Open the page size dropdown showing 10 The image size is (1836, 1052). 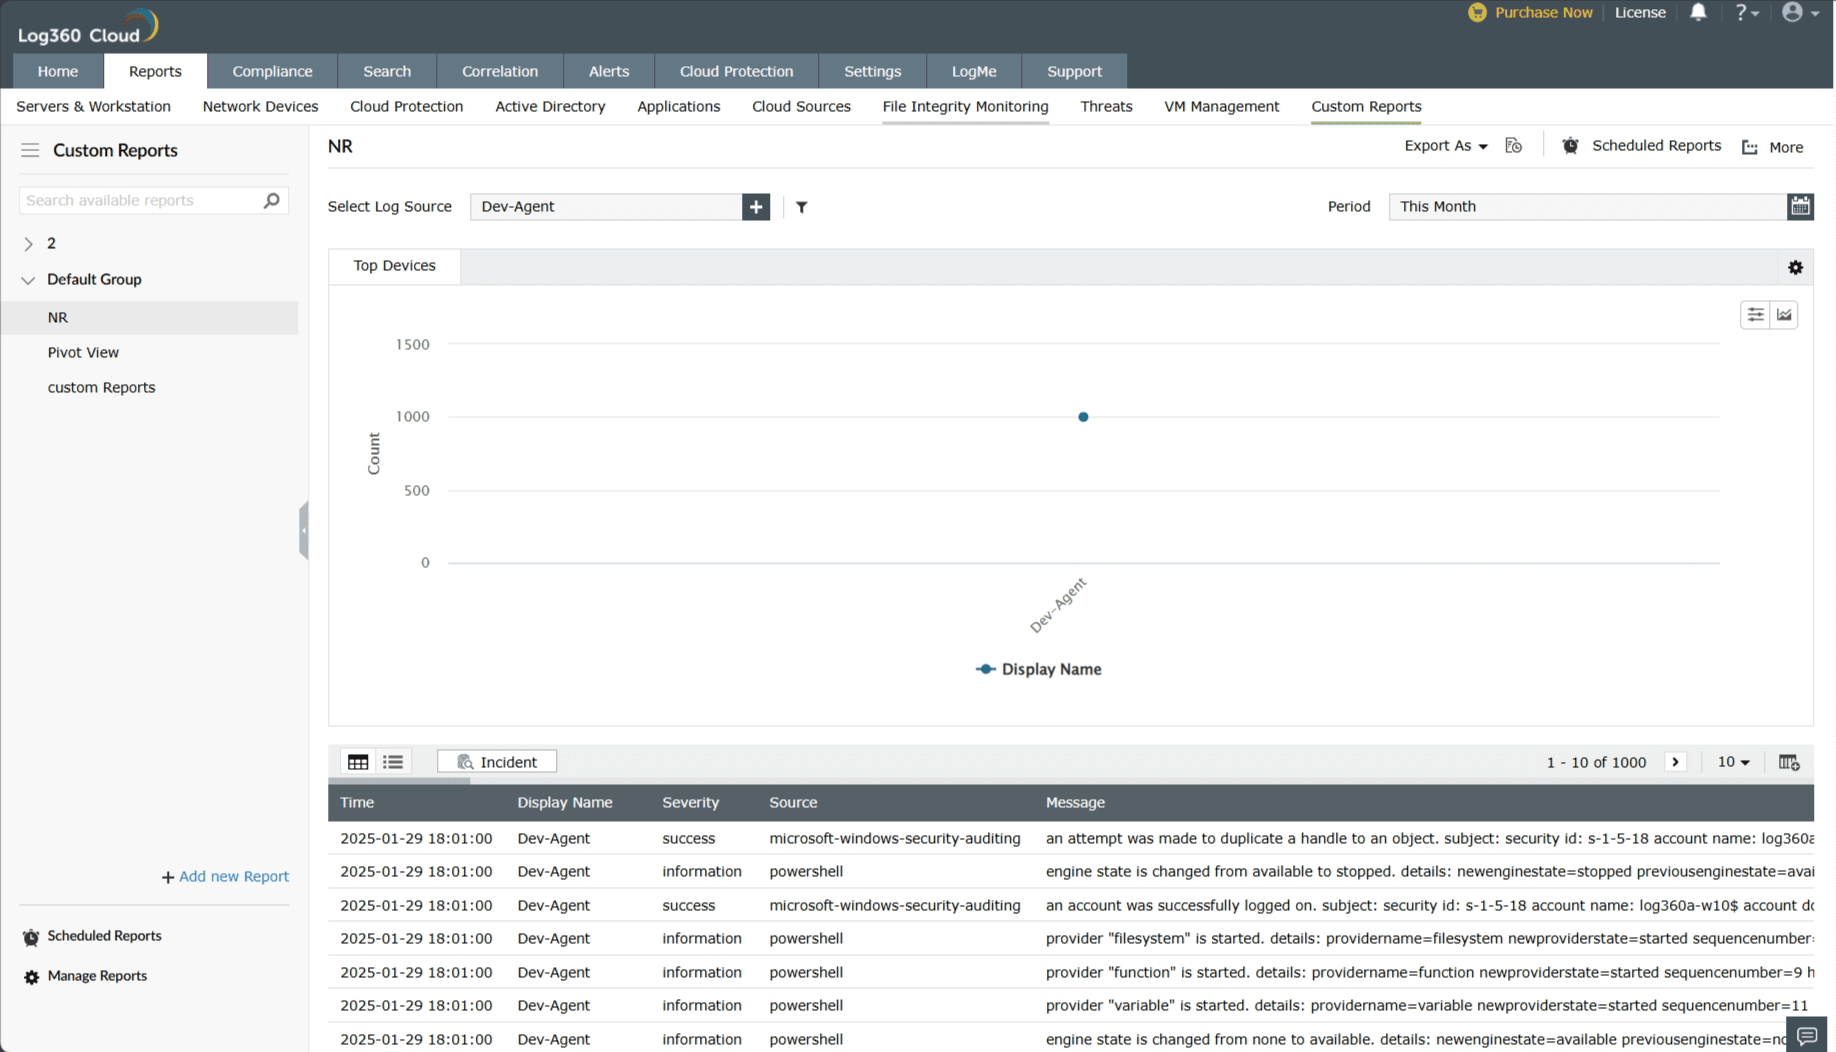(1733, 761)
